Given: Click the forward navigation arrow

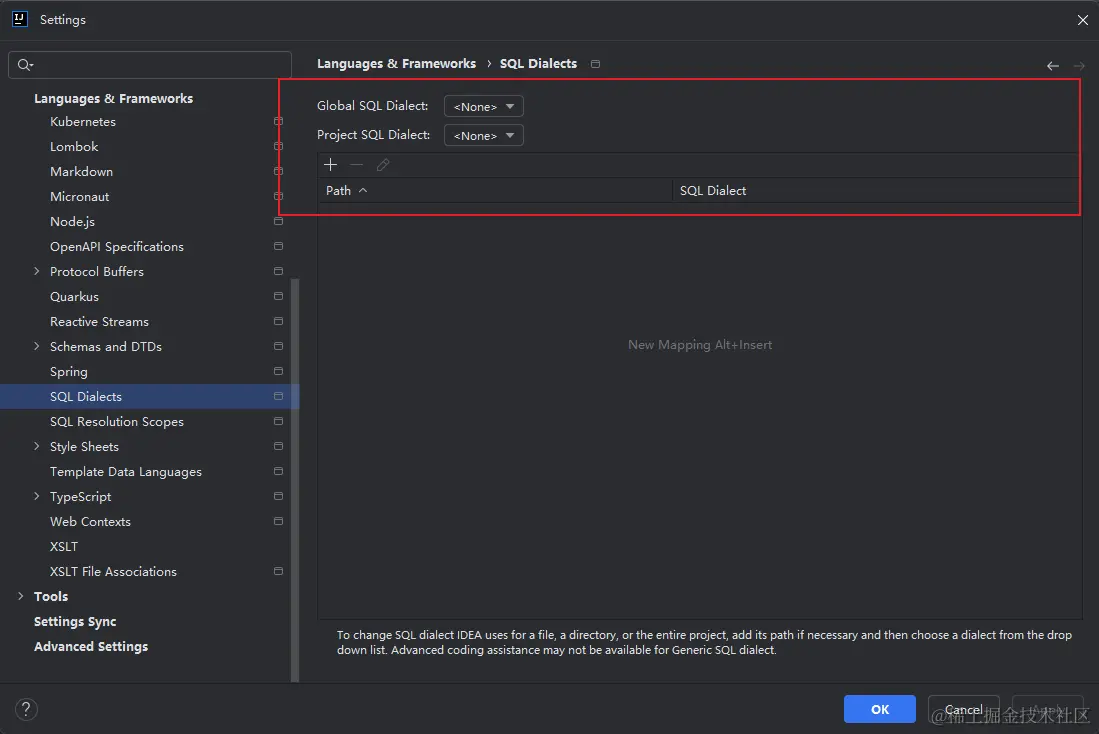Looking at the screenshot, I should click(x=1078, y=64).
